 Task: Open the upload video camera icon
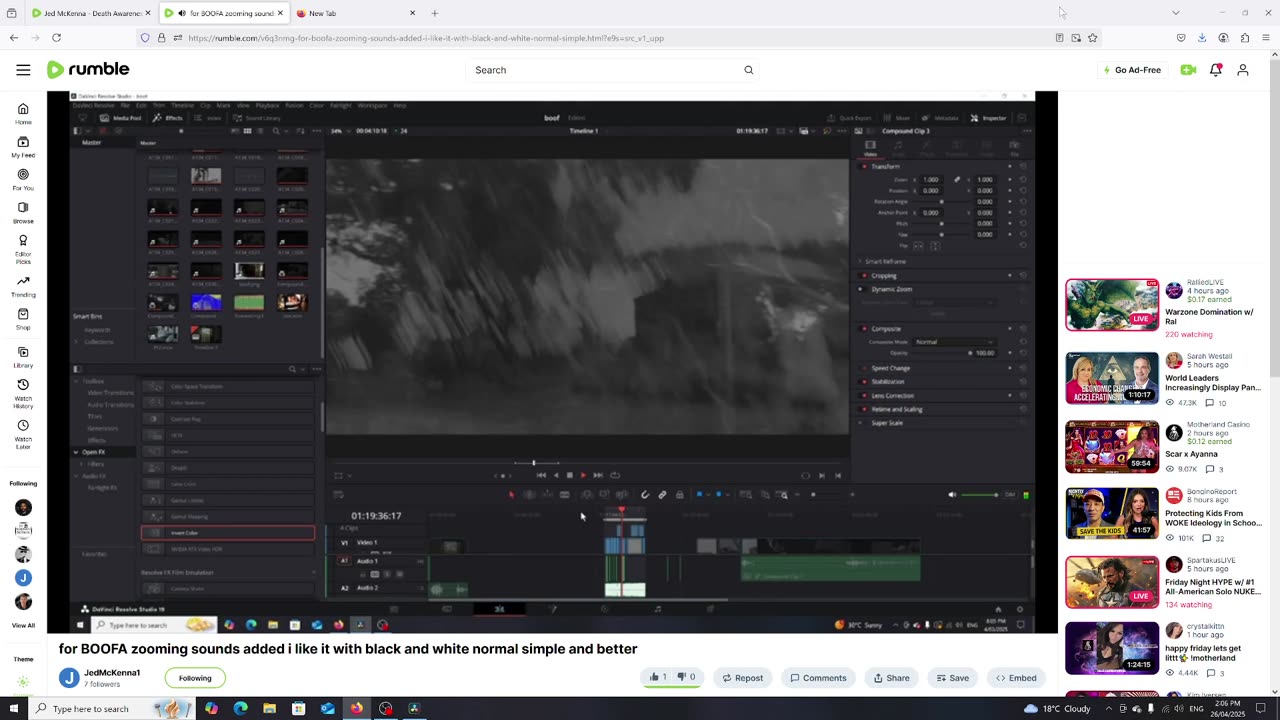(1188, 70)
